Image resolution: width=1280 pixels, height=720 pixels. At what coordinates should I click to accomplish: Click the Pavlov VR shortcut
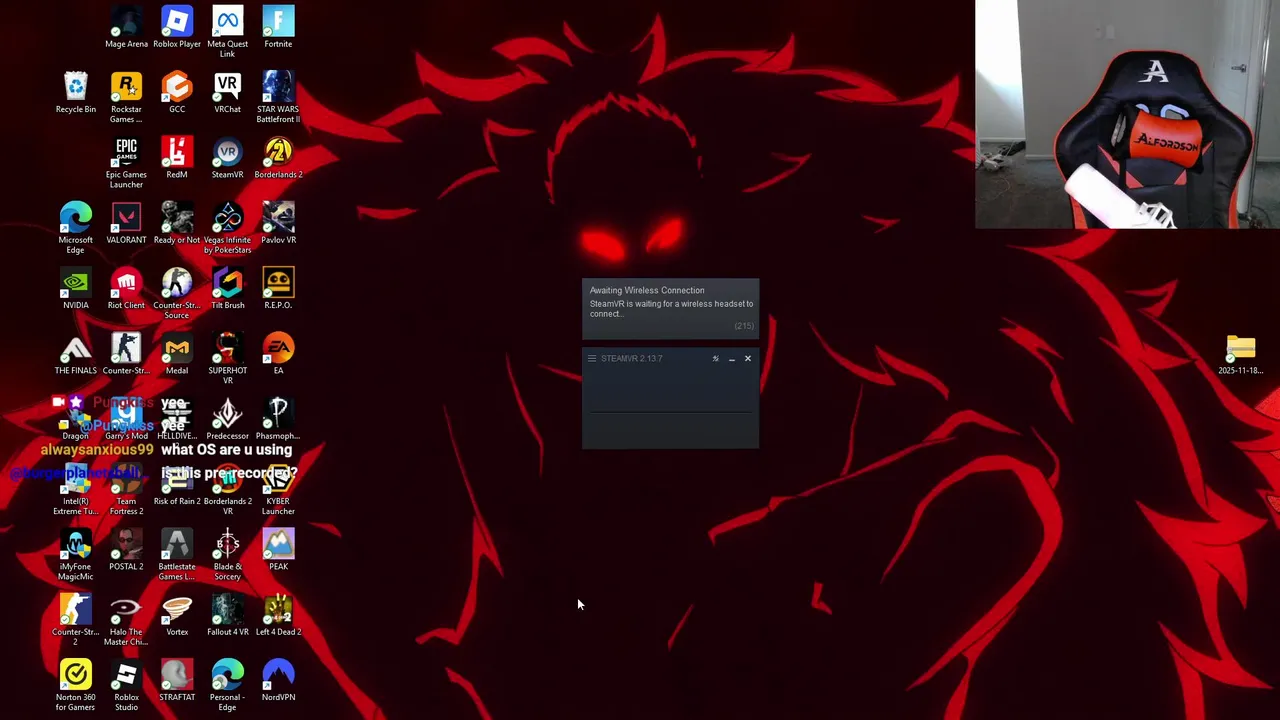click(278, 224)
